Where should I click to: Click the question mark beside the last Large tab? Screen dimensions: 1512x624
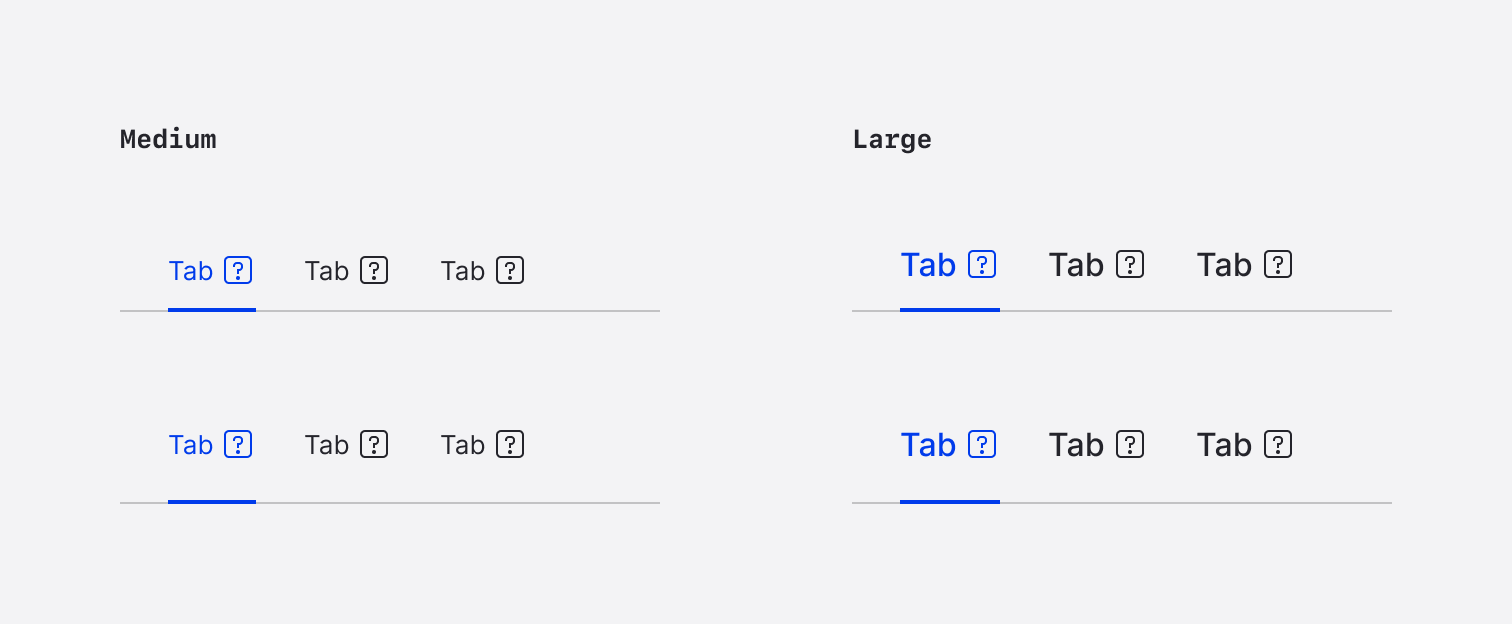(1279, 264)
